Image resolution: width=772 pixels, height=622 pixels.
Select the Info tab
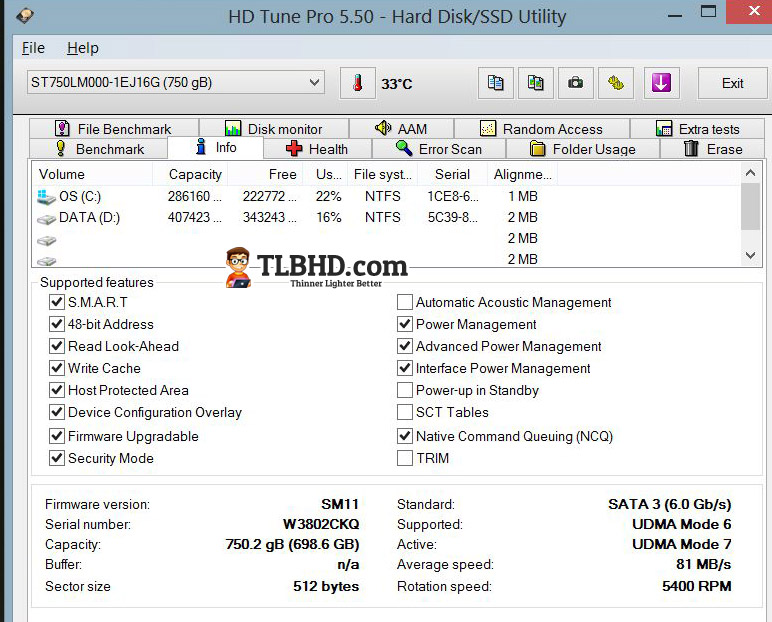click(x=216, y=147)
